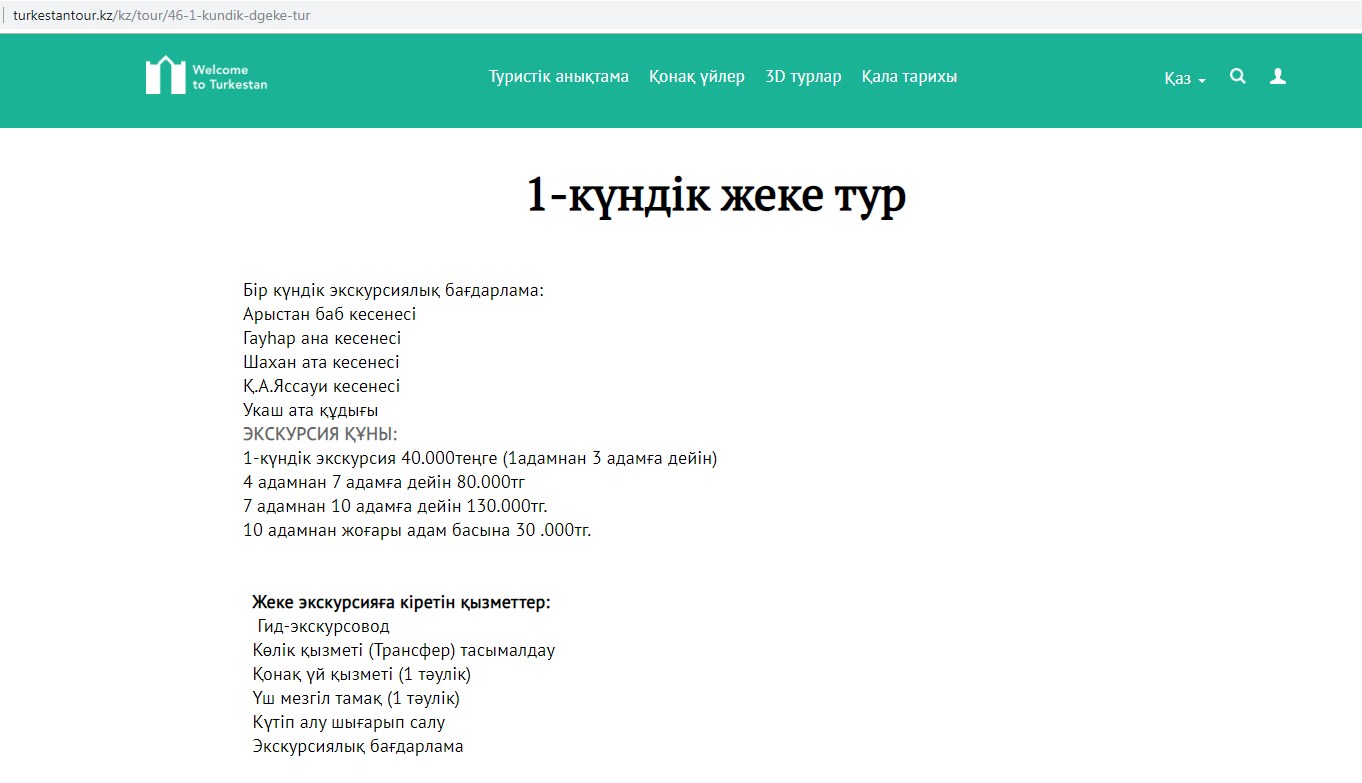Click the final Экскурсиялық бағдарлама line

[358, 746]
